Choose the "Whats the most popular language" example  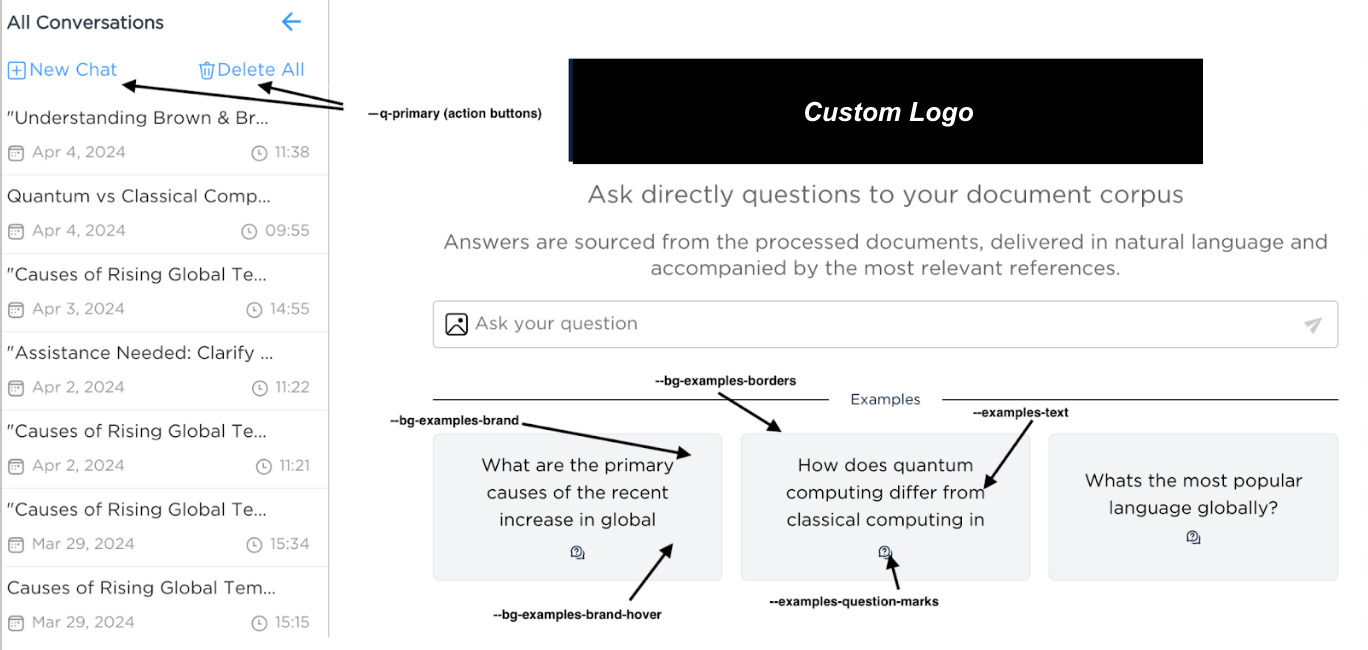tap(1192, 495)
